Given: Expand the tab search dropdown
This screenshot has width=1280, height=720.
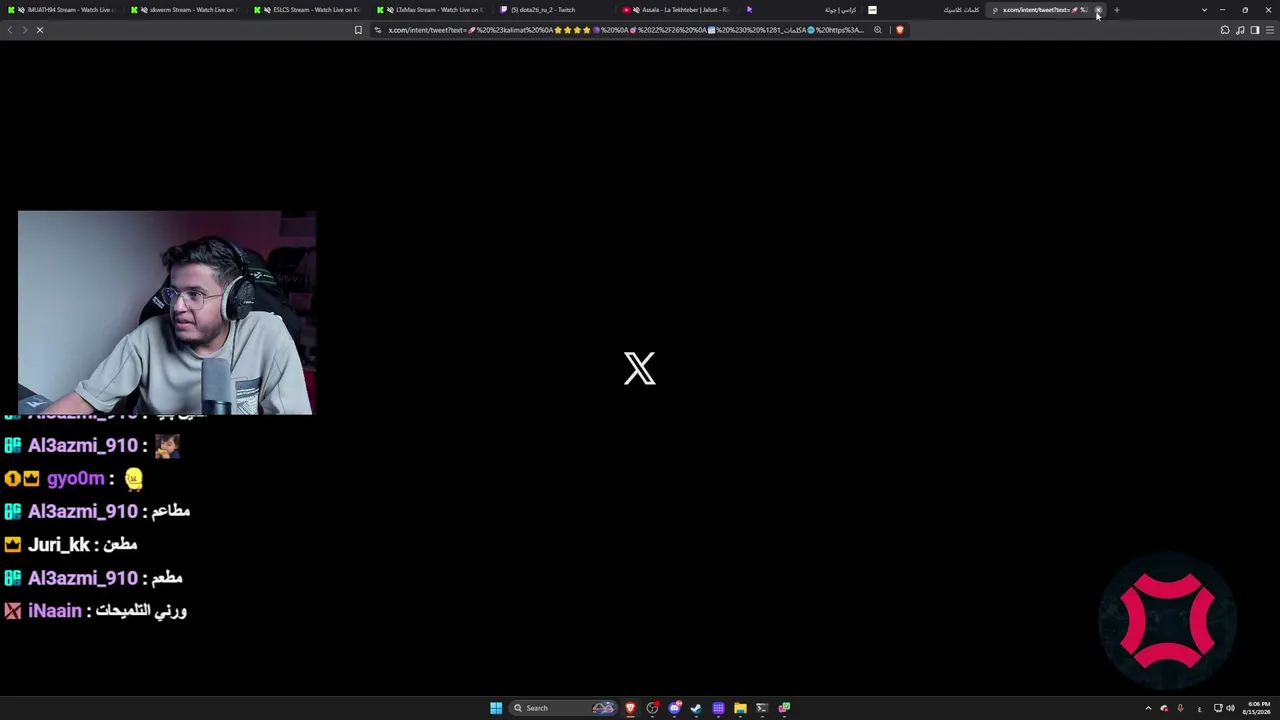Looking at the screenshot, I should click(1204, 10).
